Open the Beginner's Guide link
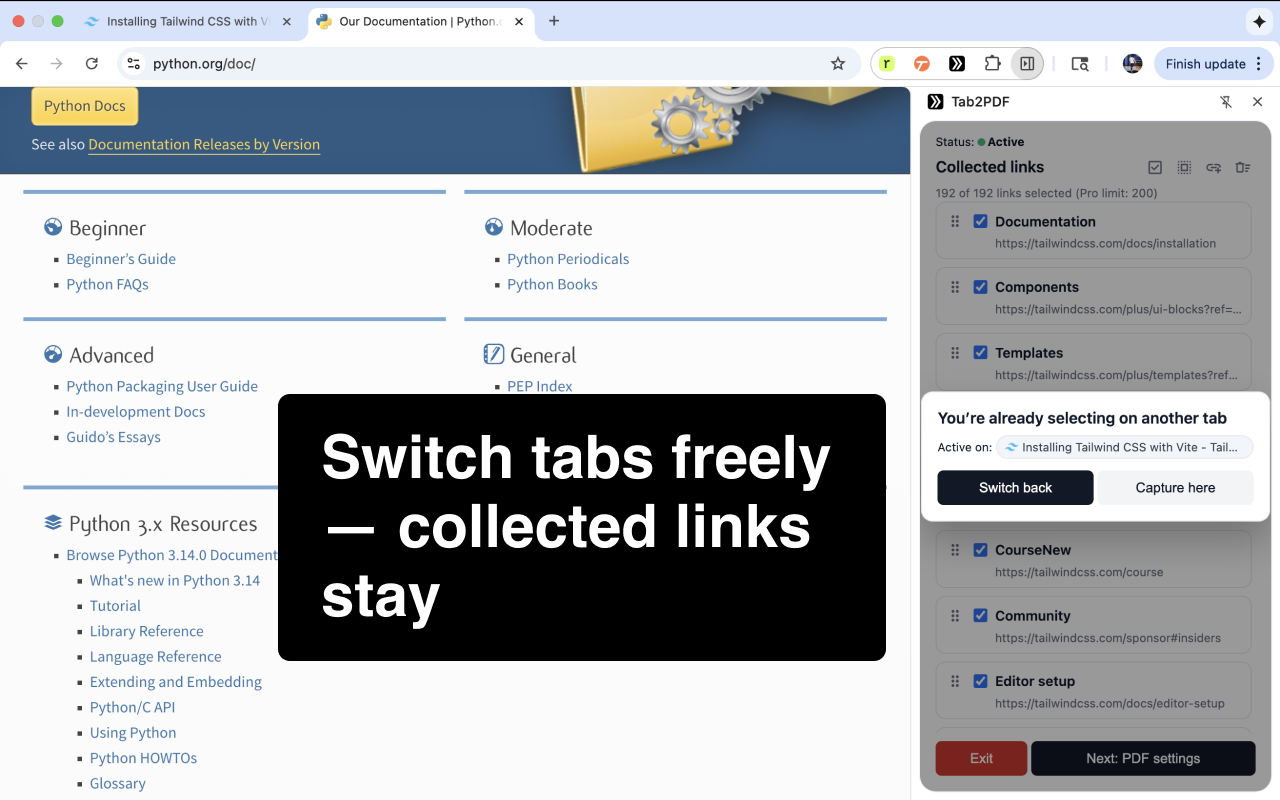The width and height of the screenshot is (1280, 800). click(x=120, y=258)
